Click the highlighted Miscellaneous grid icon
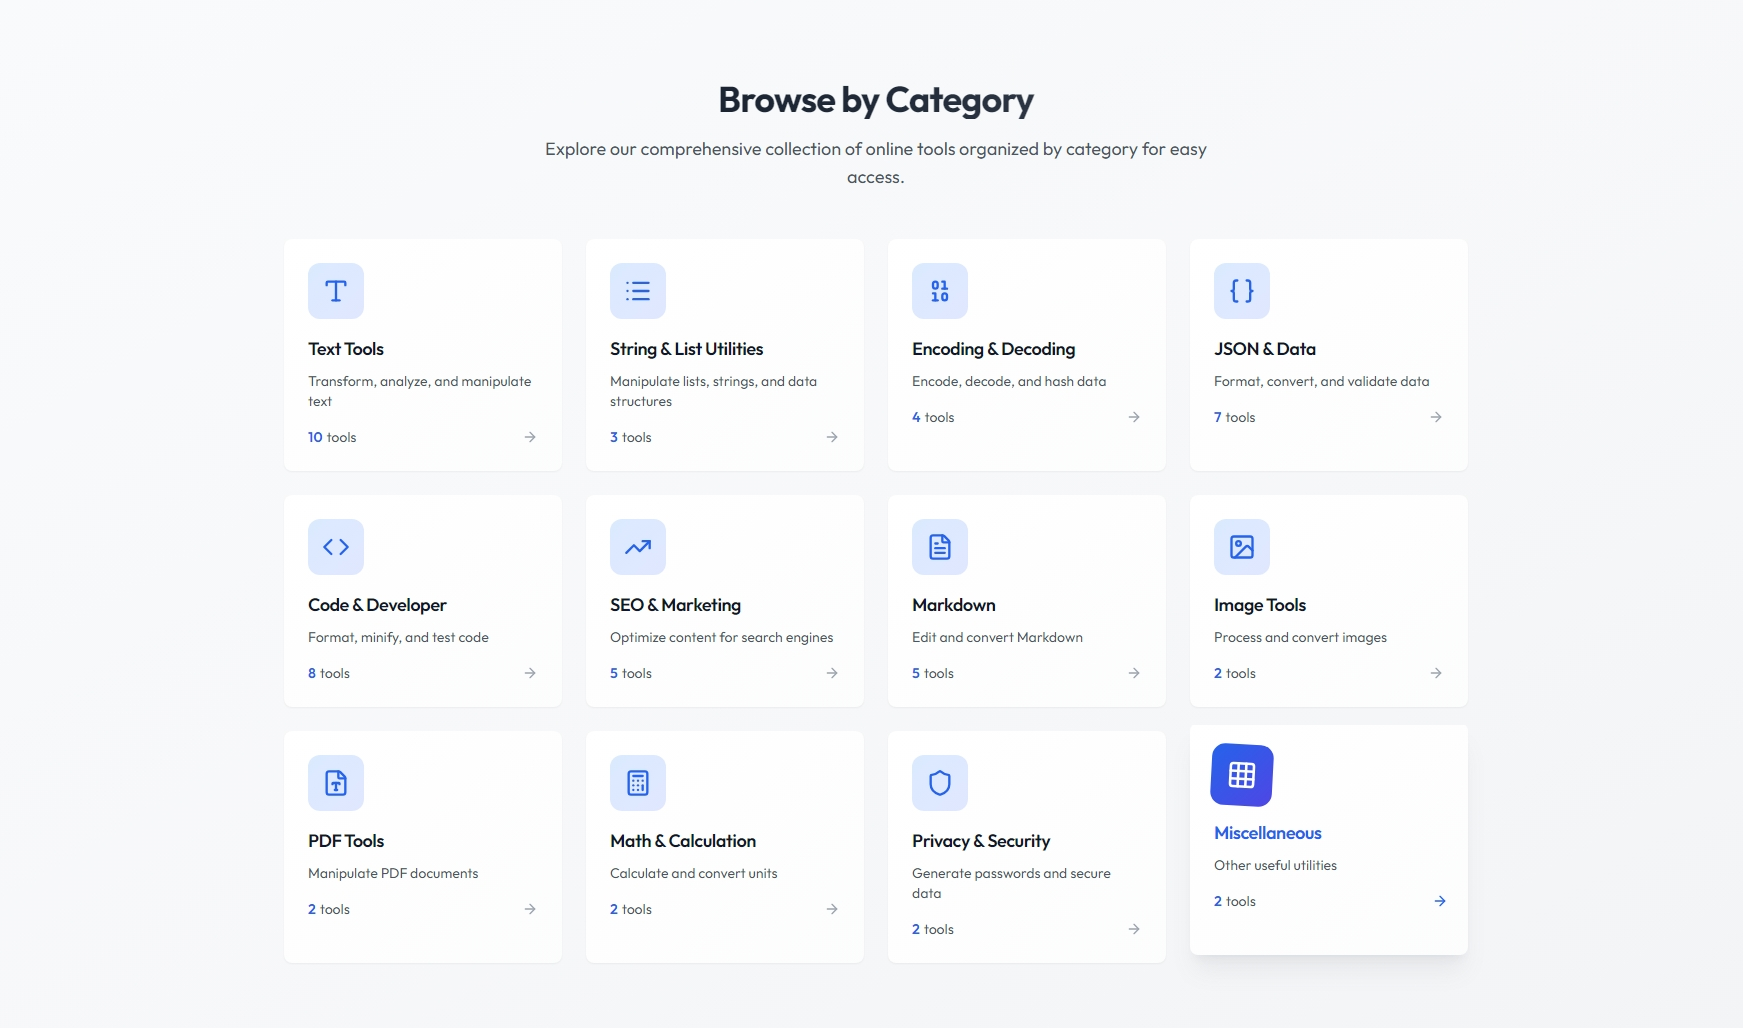This screenshot has height=1028, width=1743. tap(1241, 774)
